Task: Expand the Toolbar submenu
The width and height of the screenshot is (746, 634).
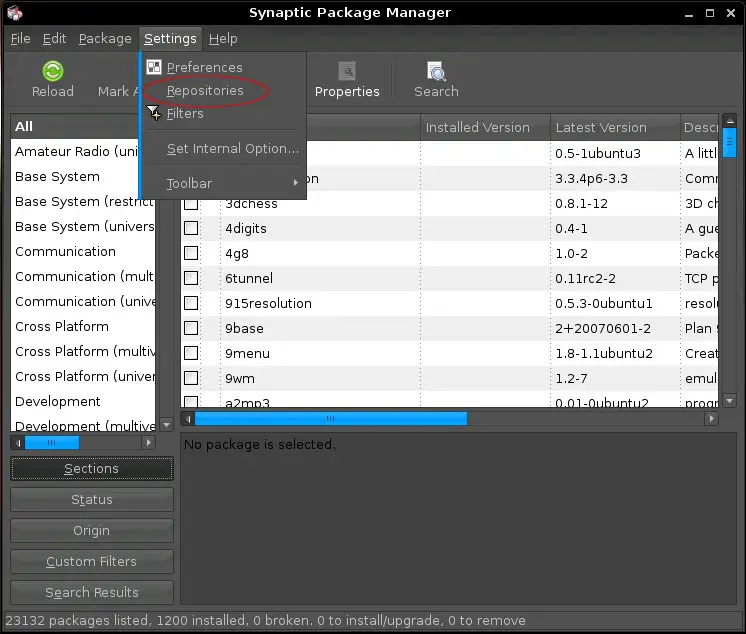Action: pos(224,183)
